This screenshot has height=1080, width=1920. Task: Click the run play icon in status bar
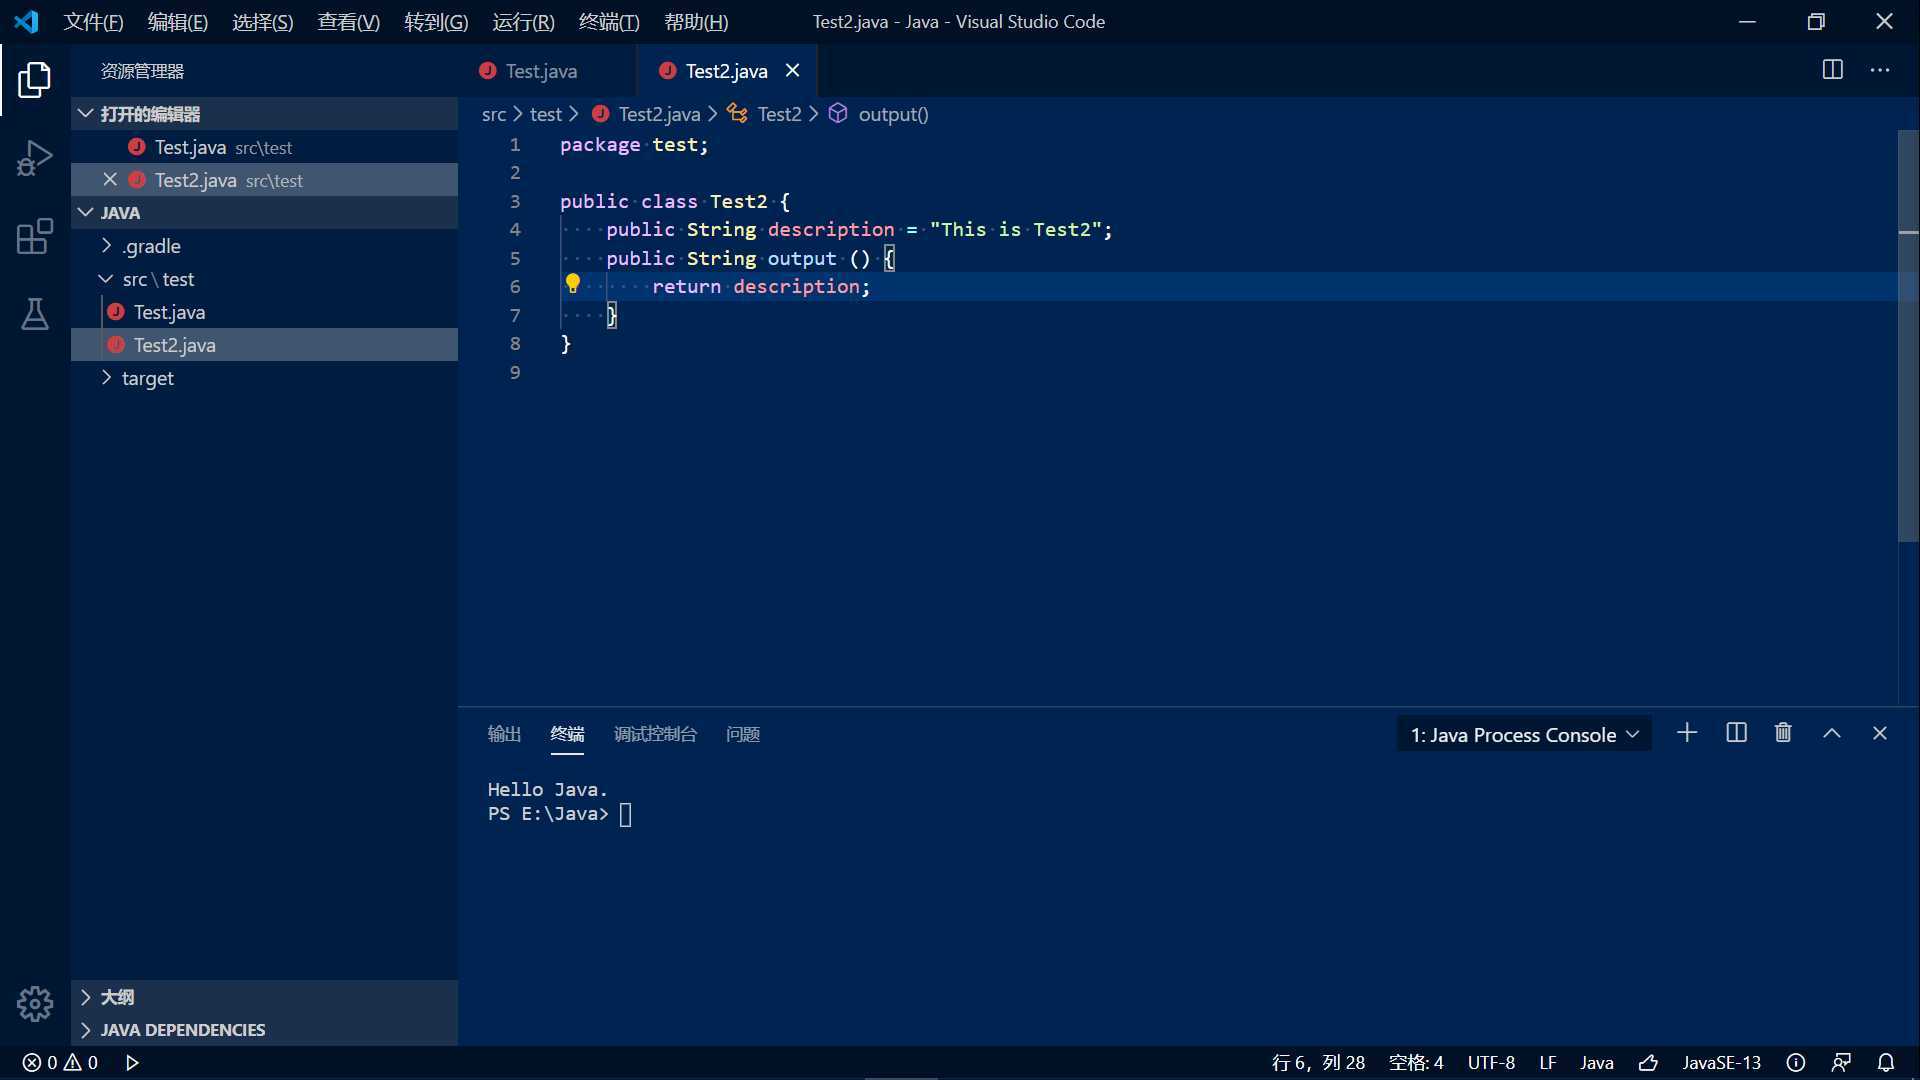click(132, 1062)
